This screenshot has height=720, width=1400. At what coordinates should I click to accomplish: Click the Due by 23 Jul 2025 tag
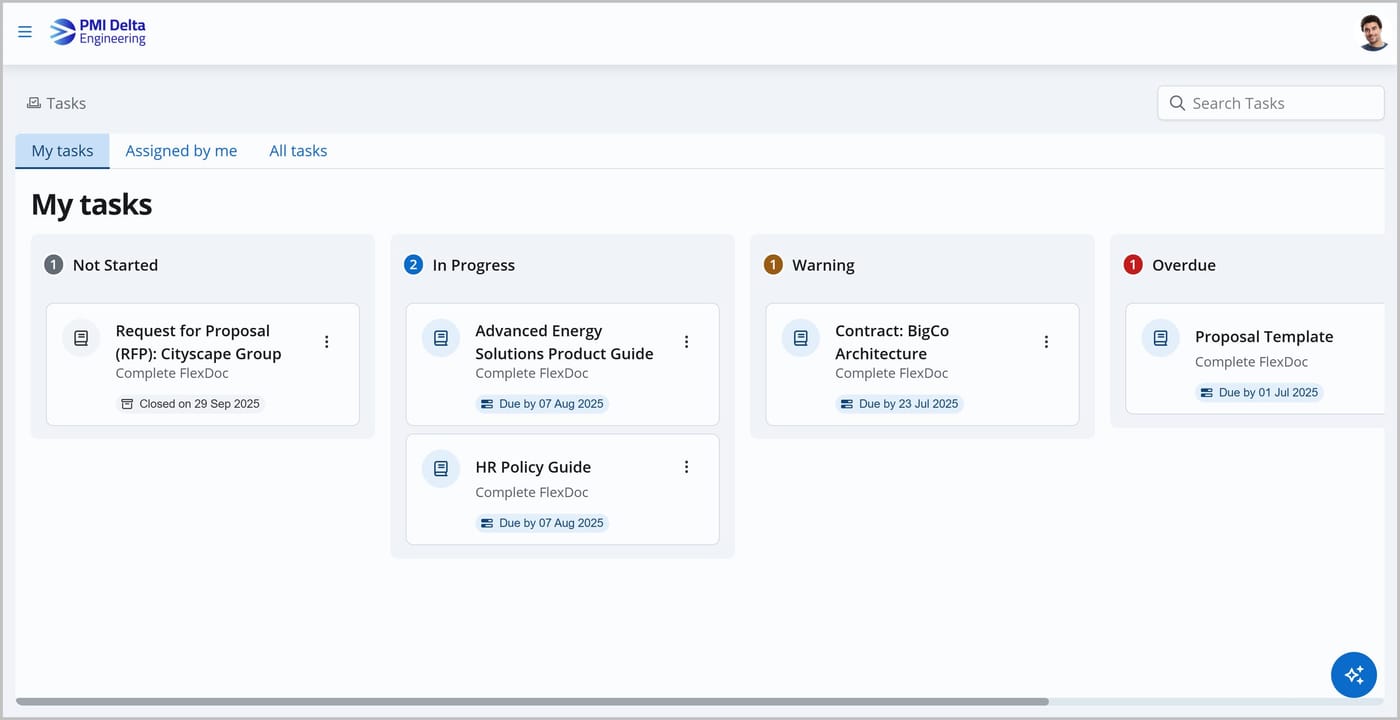pyautogui.click(x=899, y=404)
